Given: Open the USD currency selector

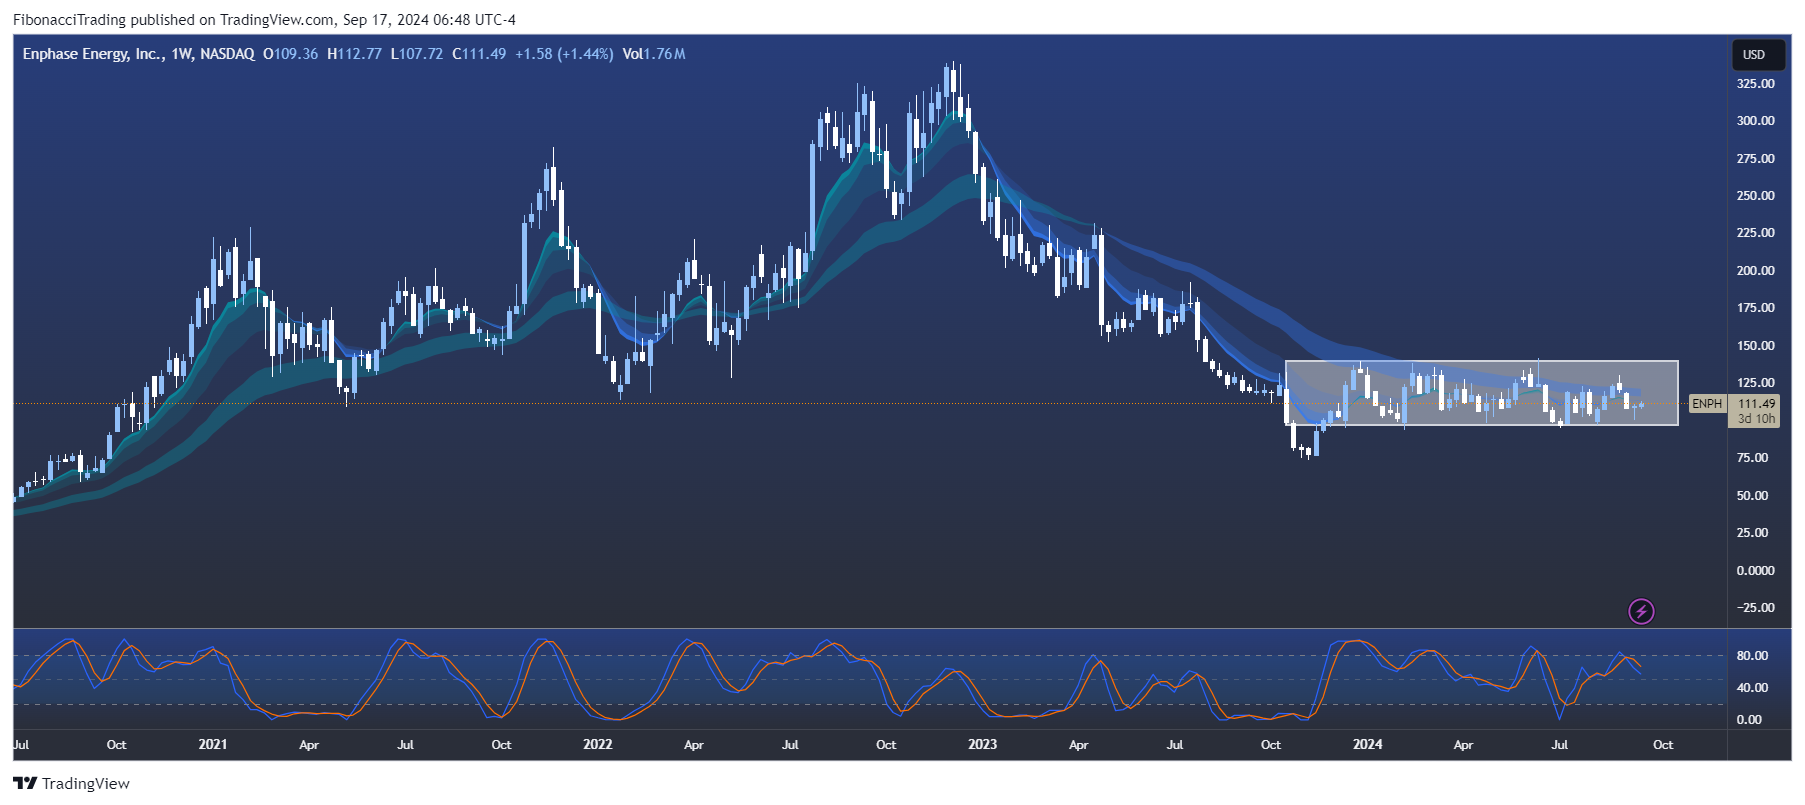Looking at the screenshot, I should click(1754, 55).
